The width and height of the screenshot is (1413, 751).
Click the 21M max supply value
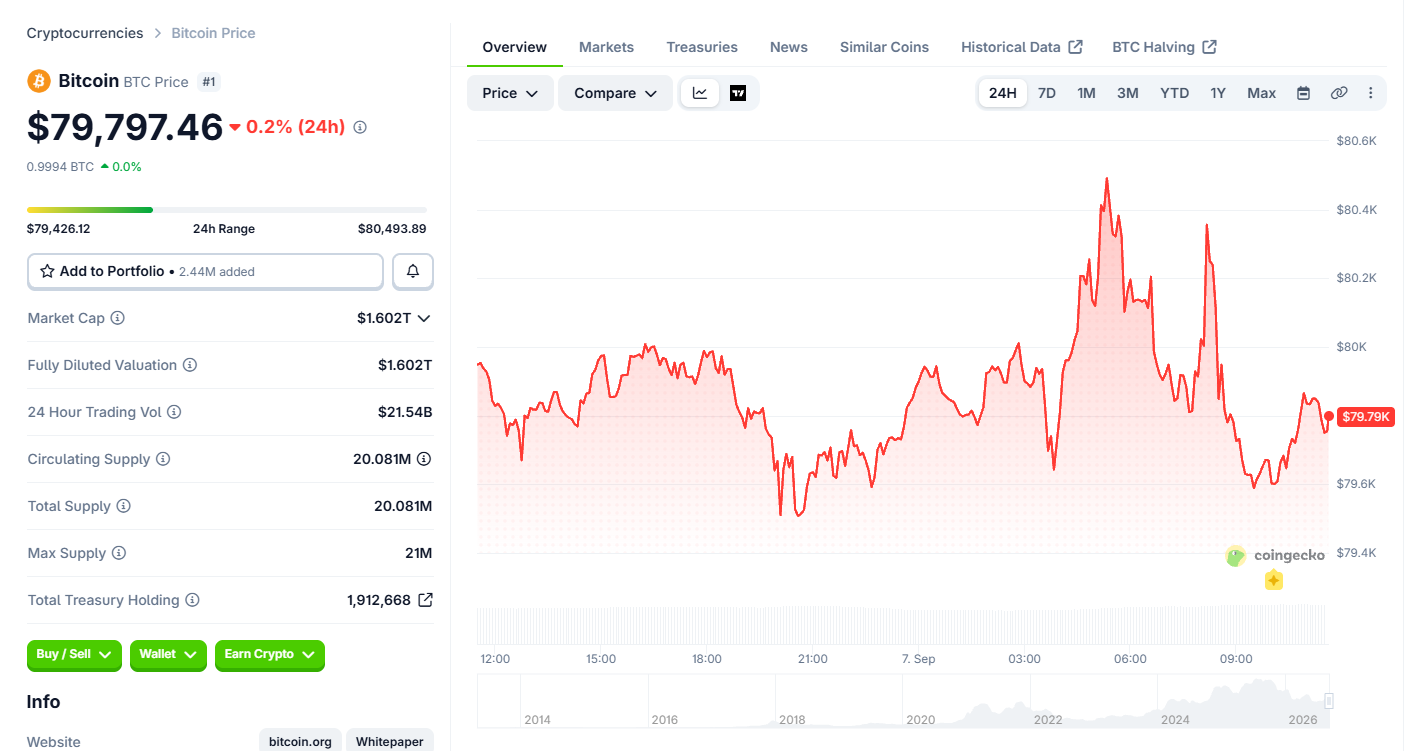420,553
